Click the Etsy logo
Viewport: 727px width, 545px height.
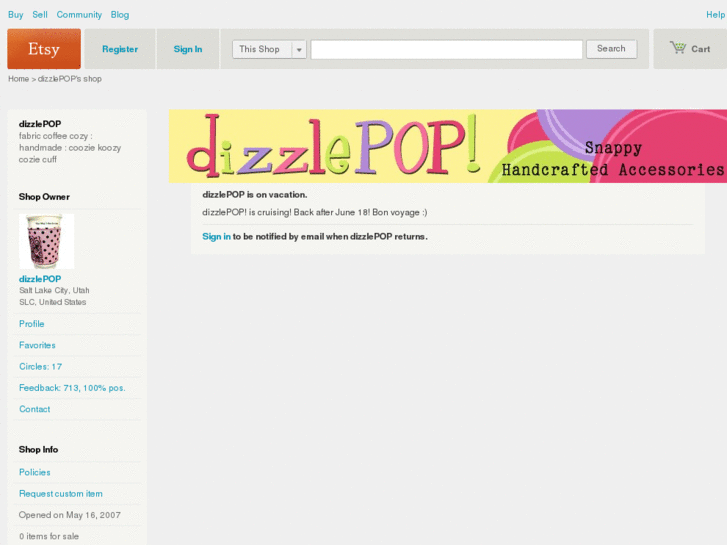44,49
